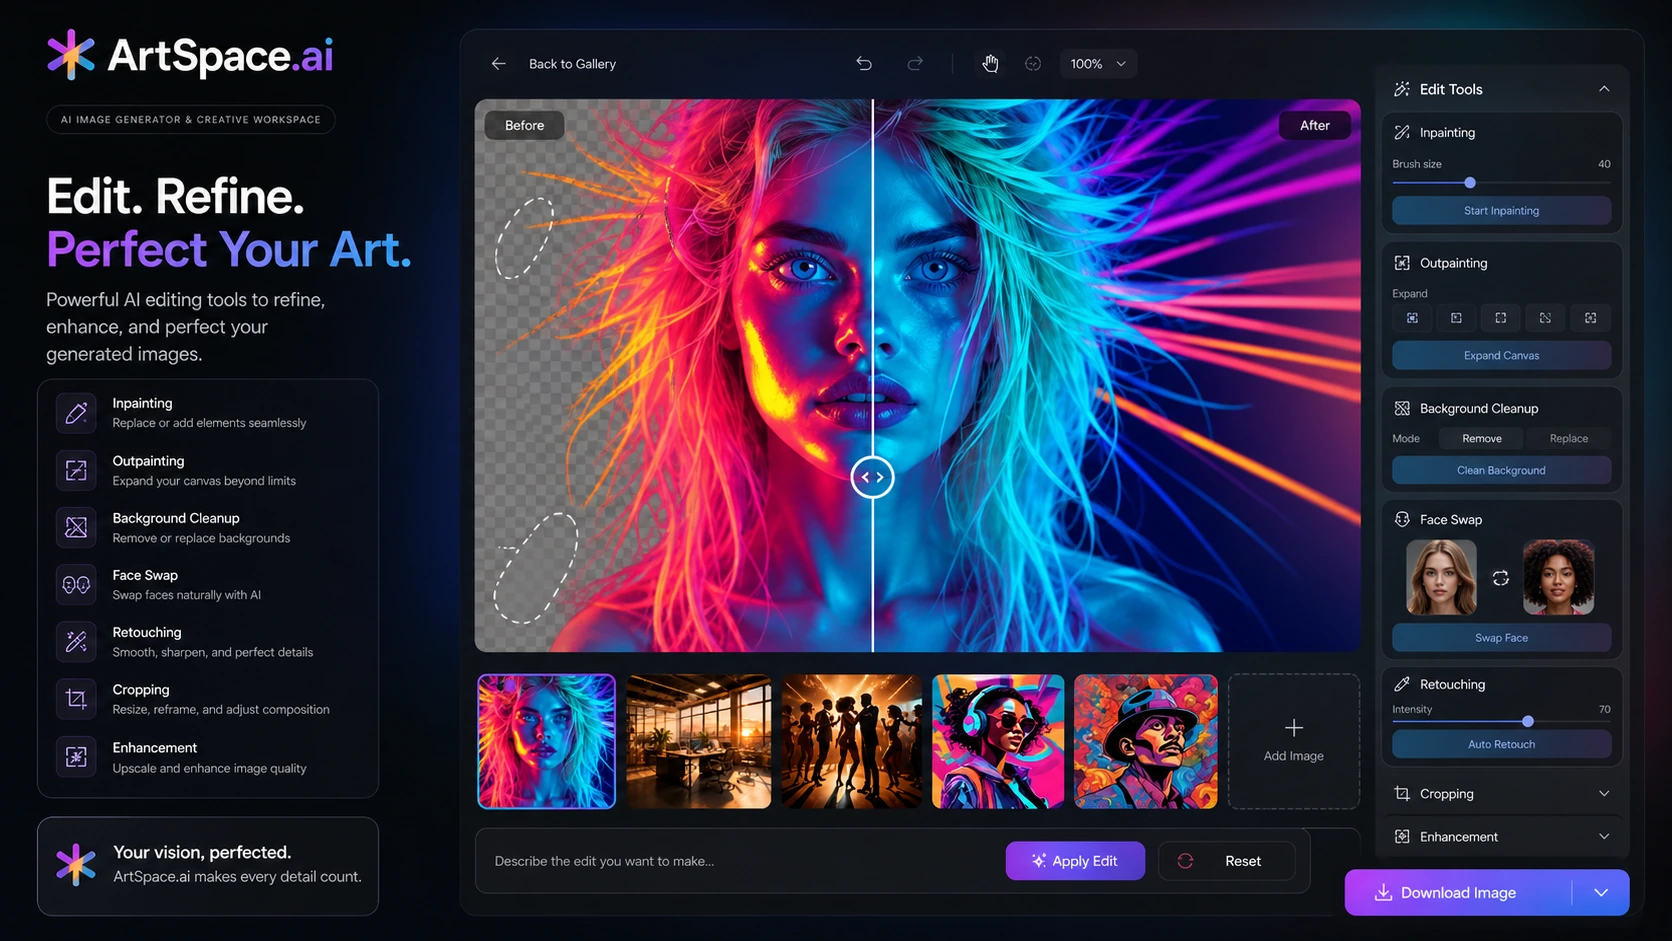Open the Download Image options arrow
Viewport: 1672px width, 941px height.
(x=1601, y=893)
